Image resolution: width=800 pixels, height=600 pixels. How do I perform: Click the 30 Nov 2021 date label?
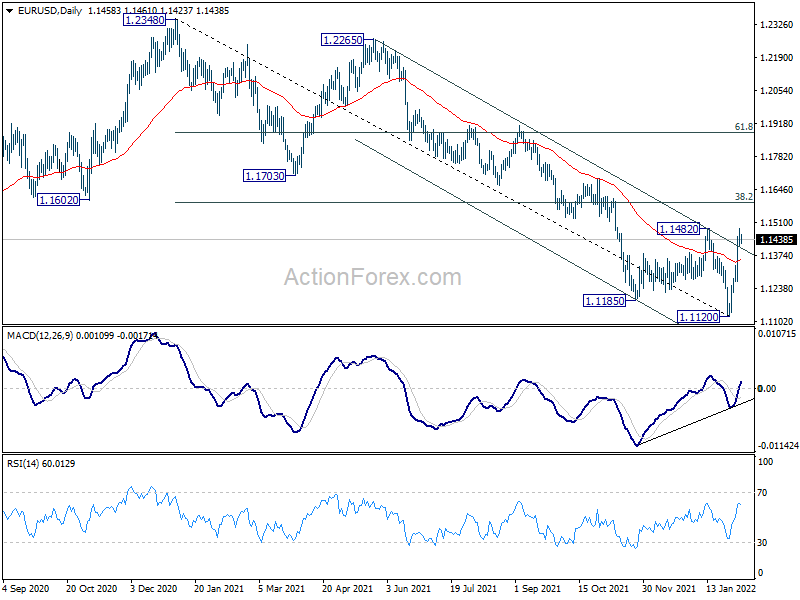click(x=668, y=589)
